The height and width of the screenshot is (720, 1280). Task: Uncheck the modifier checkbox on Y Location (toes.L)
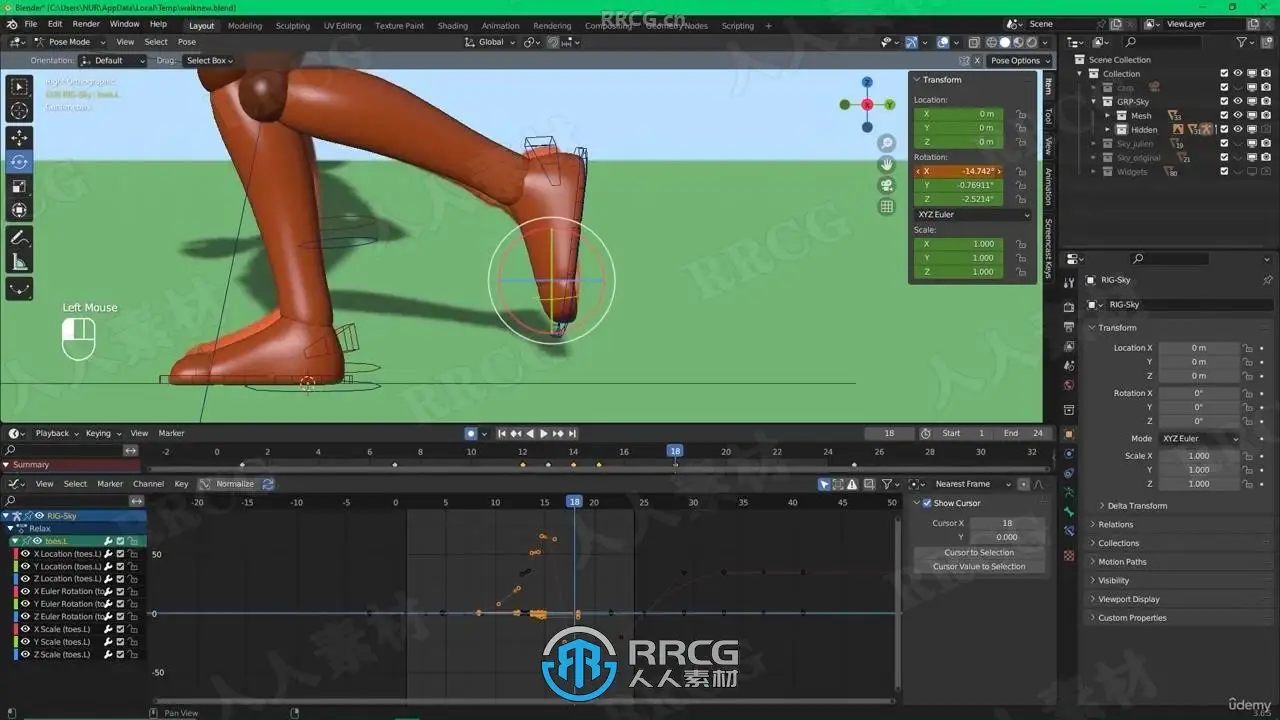tap(120, 566)
